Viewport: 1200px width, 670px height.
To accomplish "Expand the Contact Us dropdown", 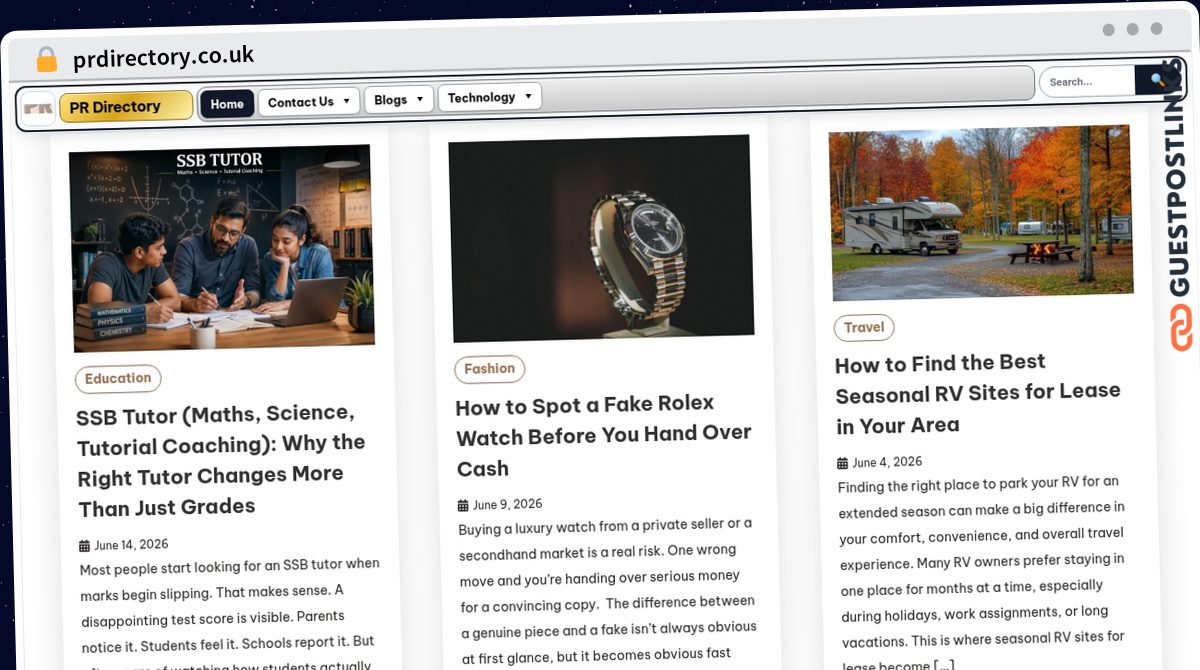I will click(x=309, y=102).
